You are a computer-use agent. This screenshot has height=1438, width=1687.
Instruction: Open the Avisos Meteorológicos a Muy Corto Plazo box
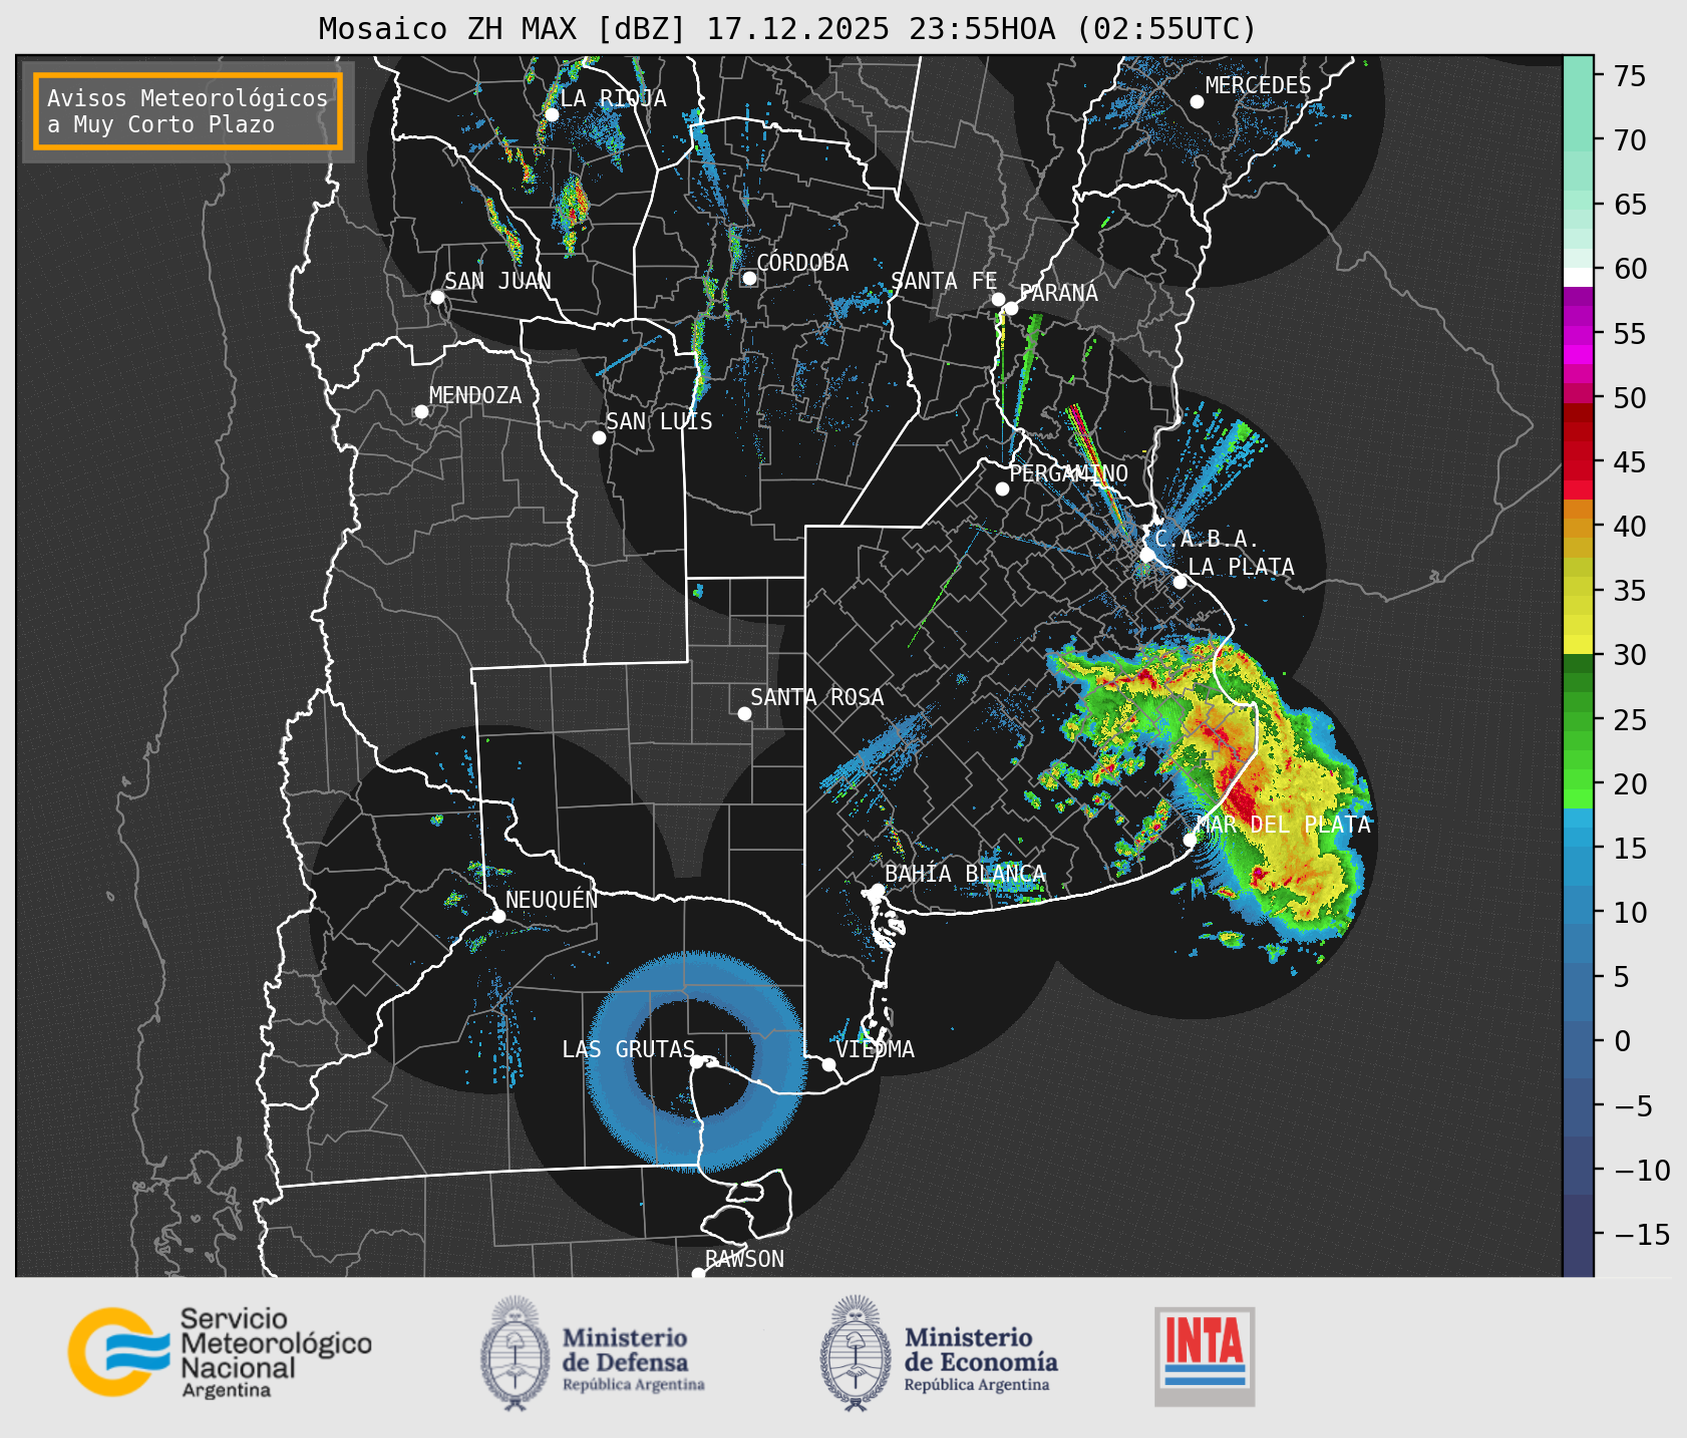coord(188,111)
